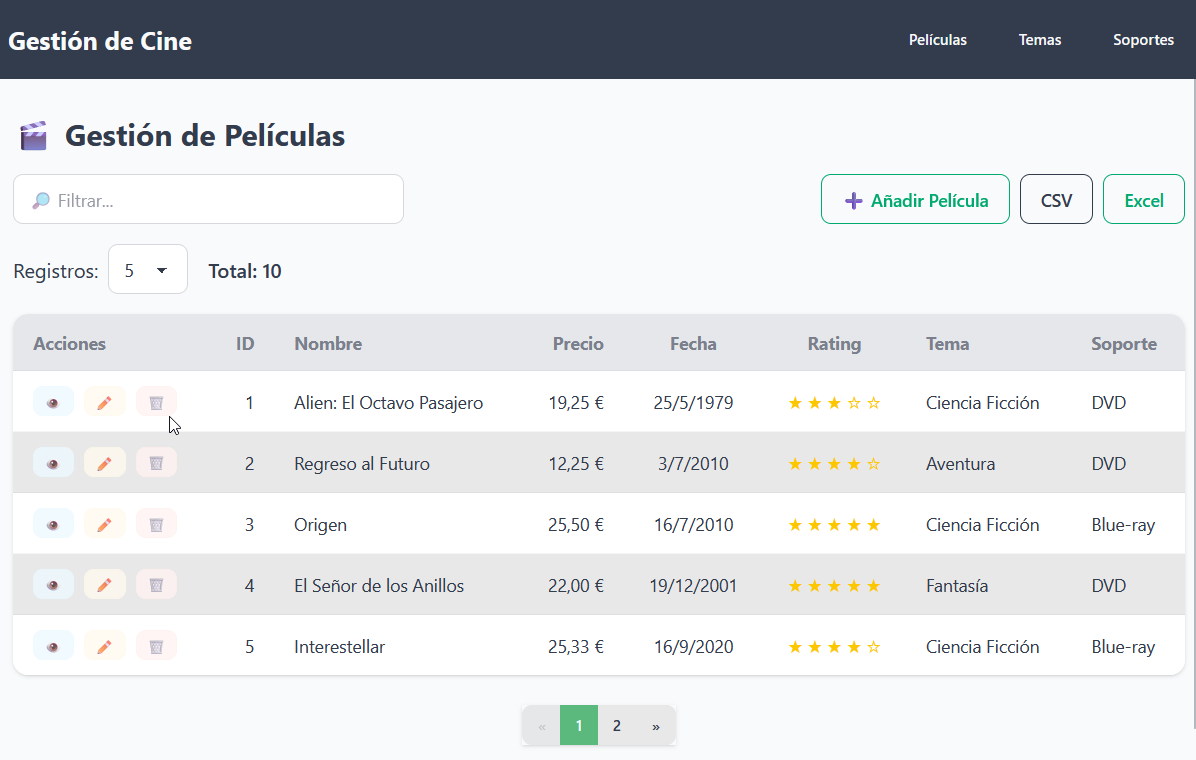Show Origen details via eye icon
Screen dimensions: 1196x760
click(53, 524)
